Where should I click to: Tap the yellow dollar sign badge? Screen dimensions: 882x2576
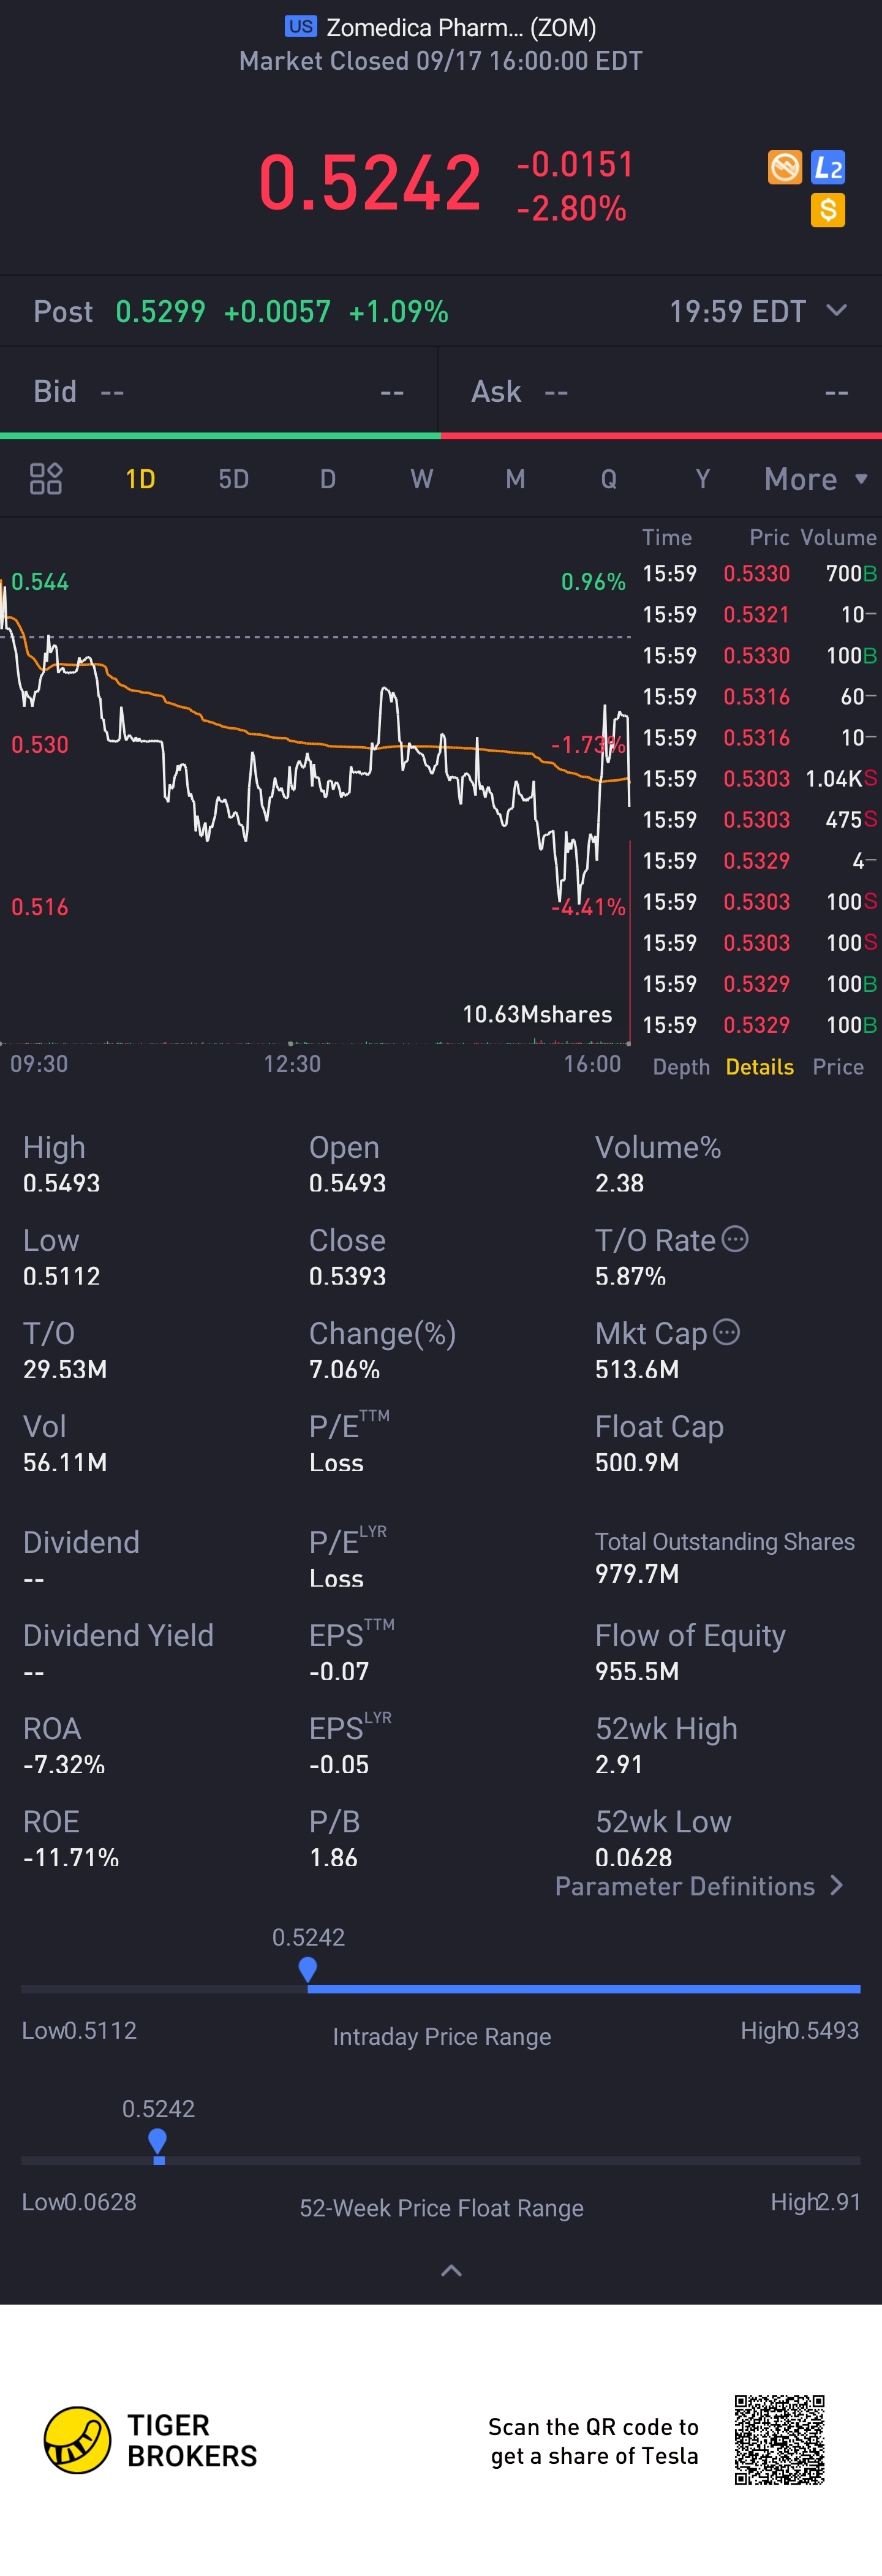pos(828,210)
